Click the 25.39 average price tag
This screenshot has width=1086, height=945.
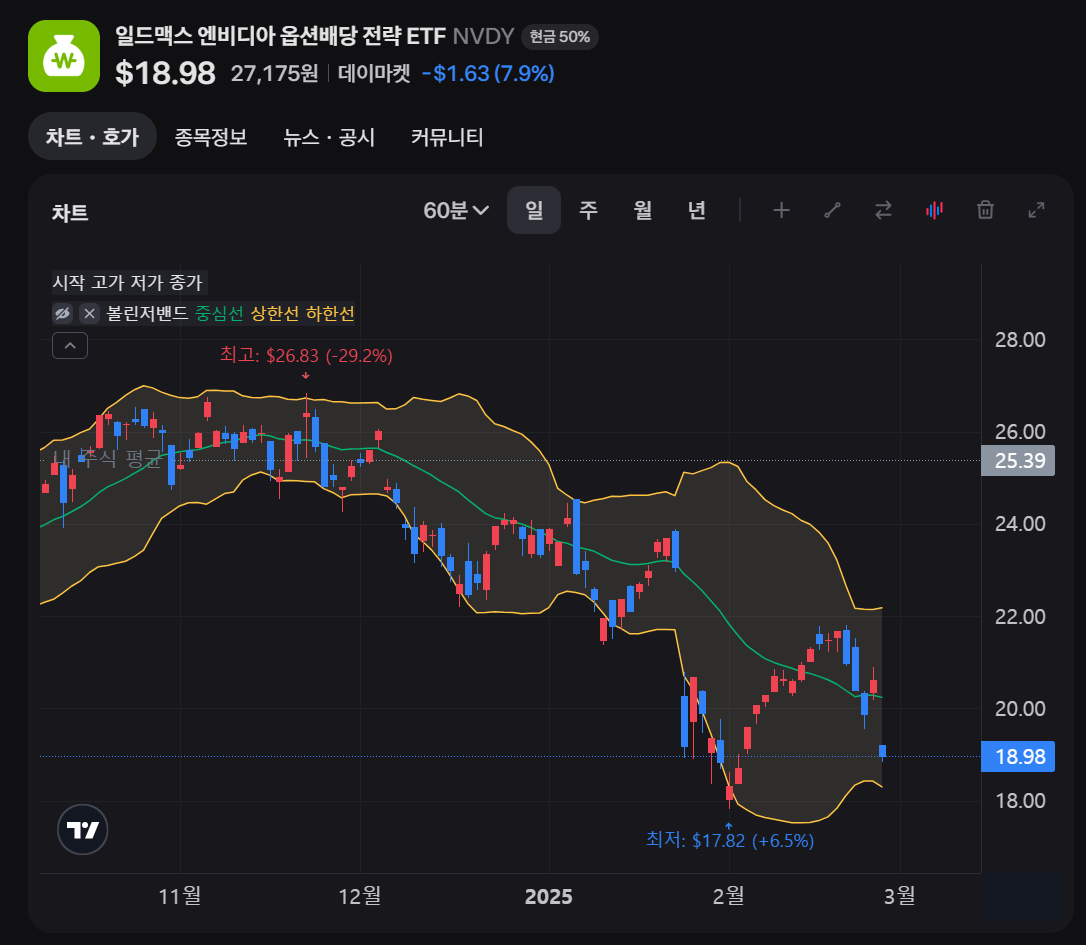point(1018,460)
